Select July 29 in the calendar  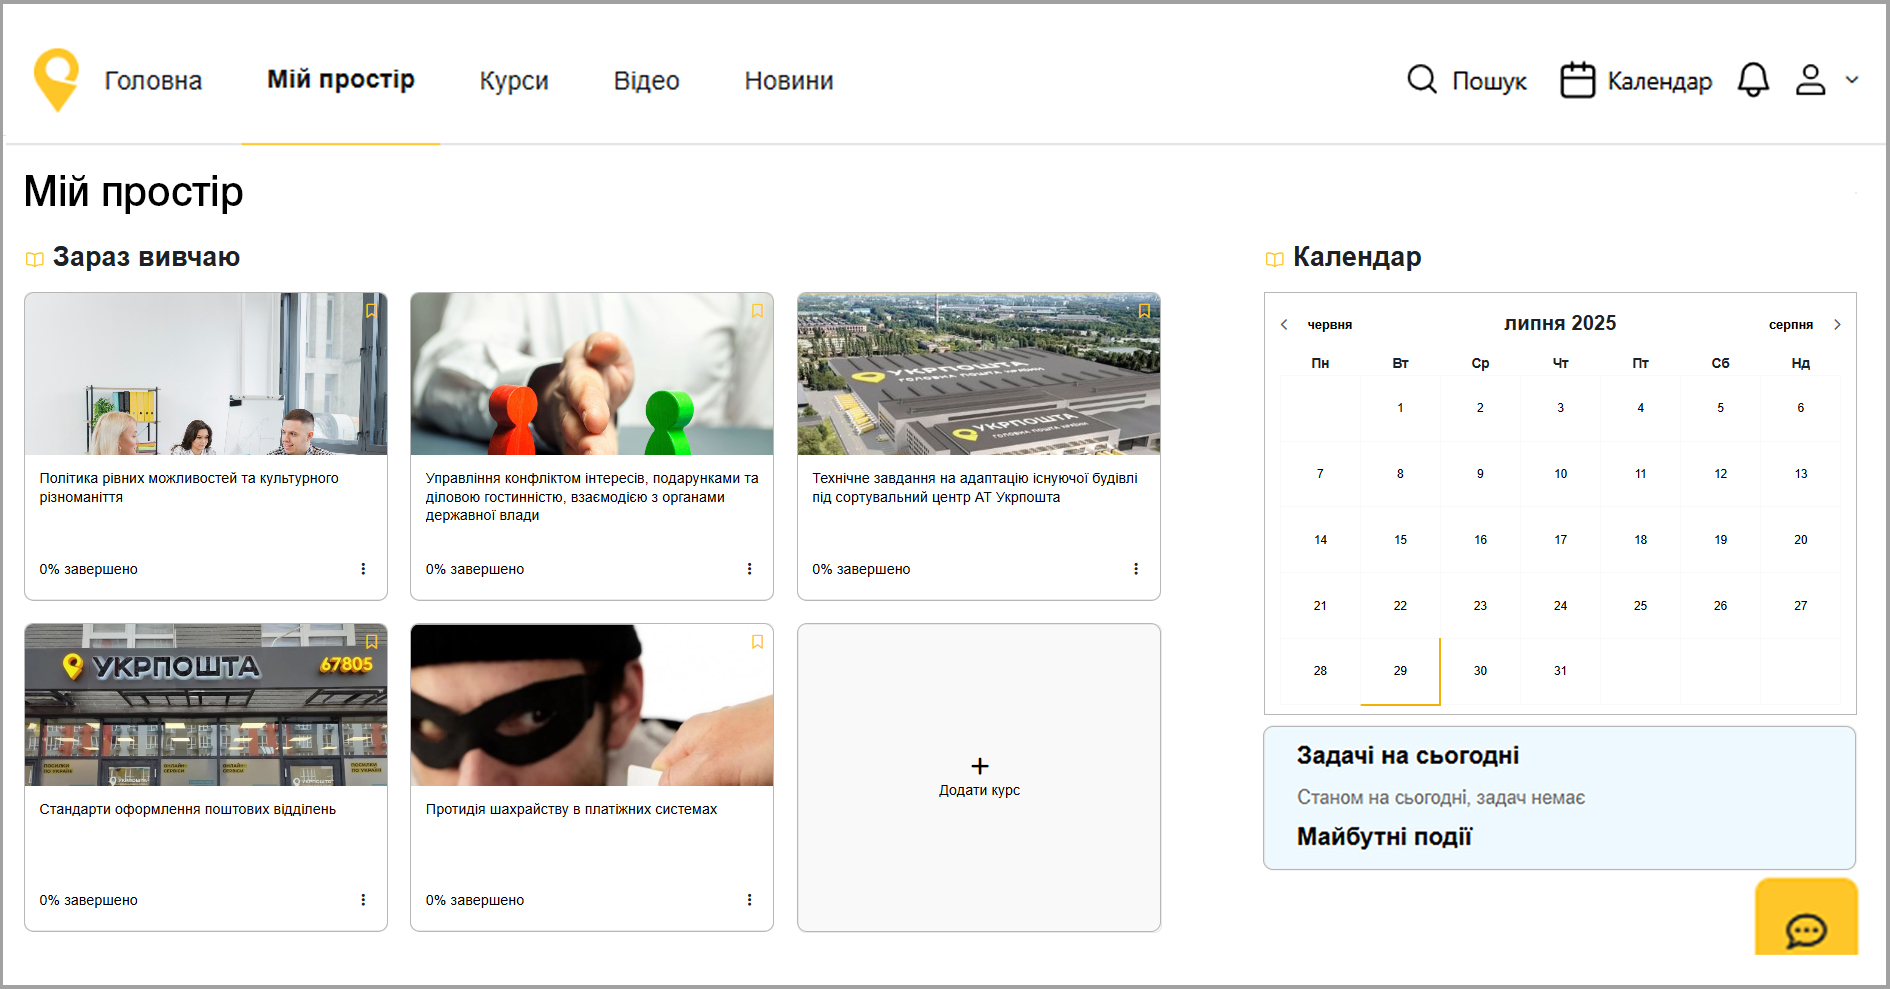click(x=1400, y=671)
